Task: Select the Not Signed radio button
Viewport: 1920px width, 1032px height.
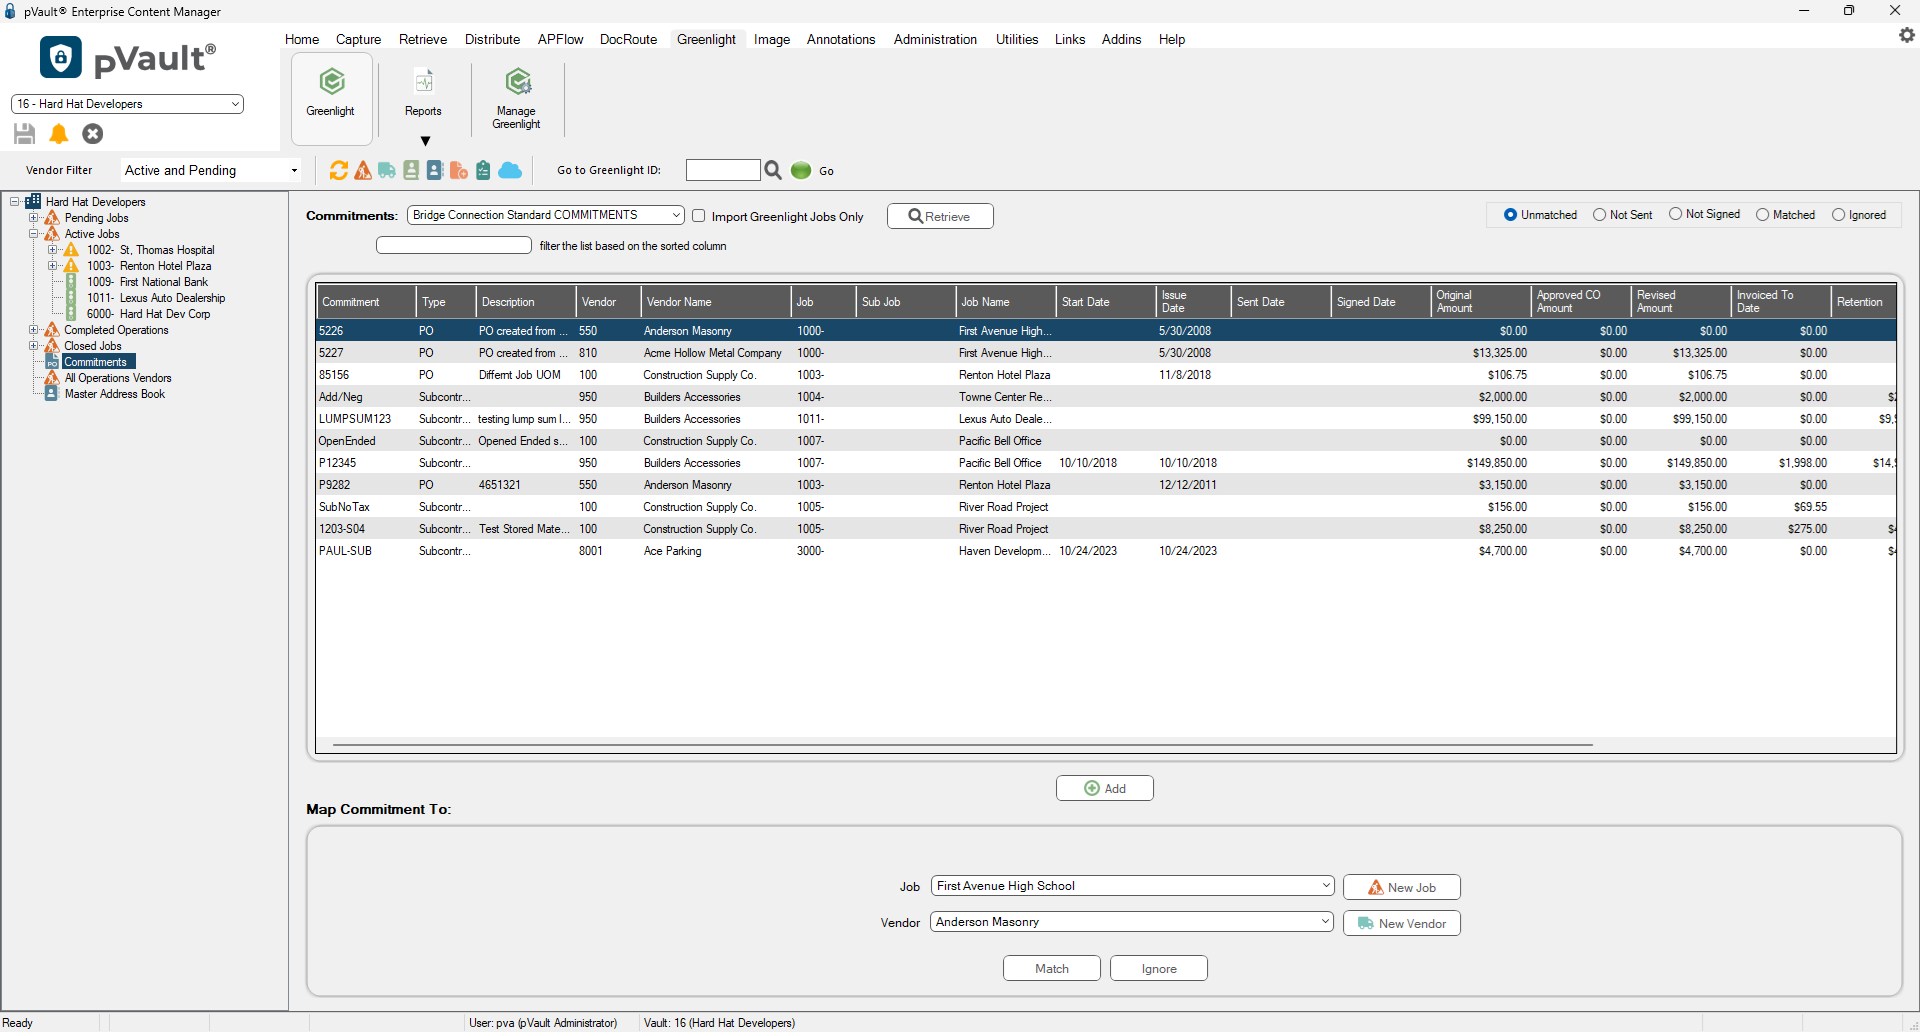Action: click(x=1676, y=214)
